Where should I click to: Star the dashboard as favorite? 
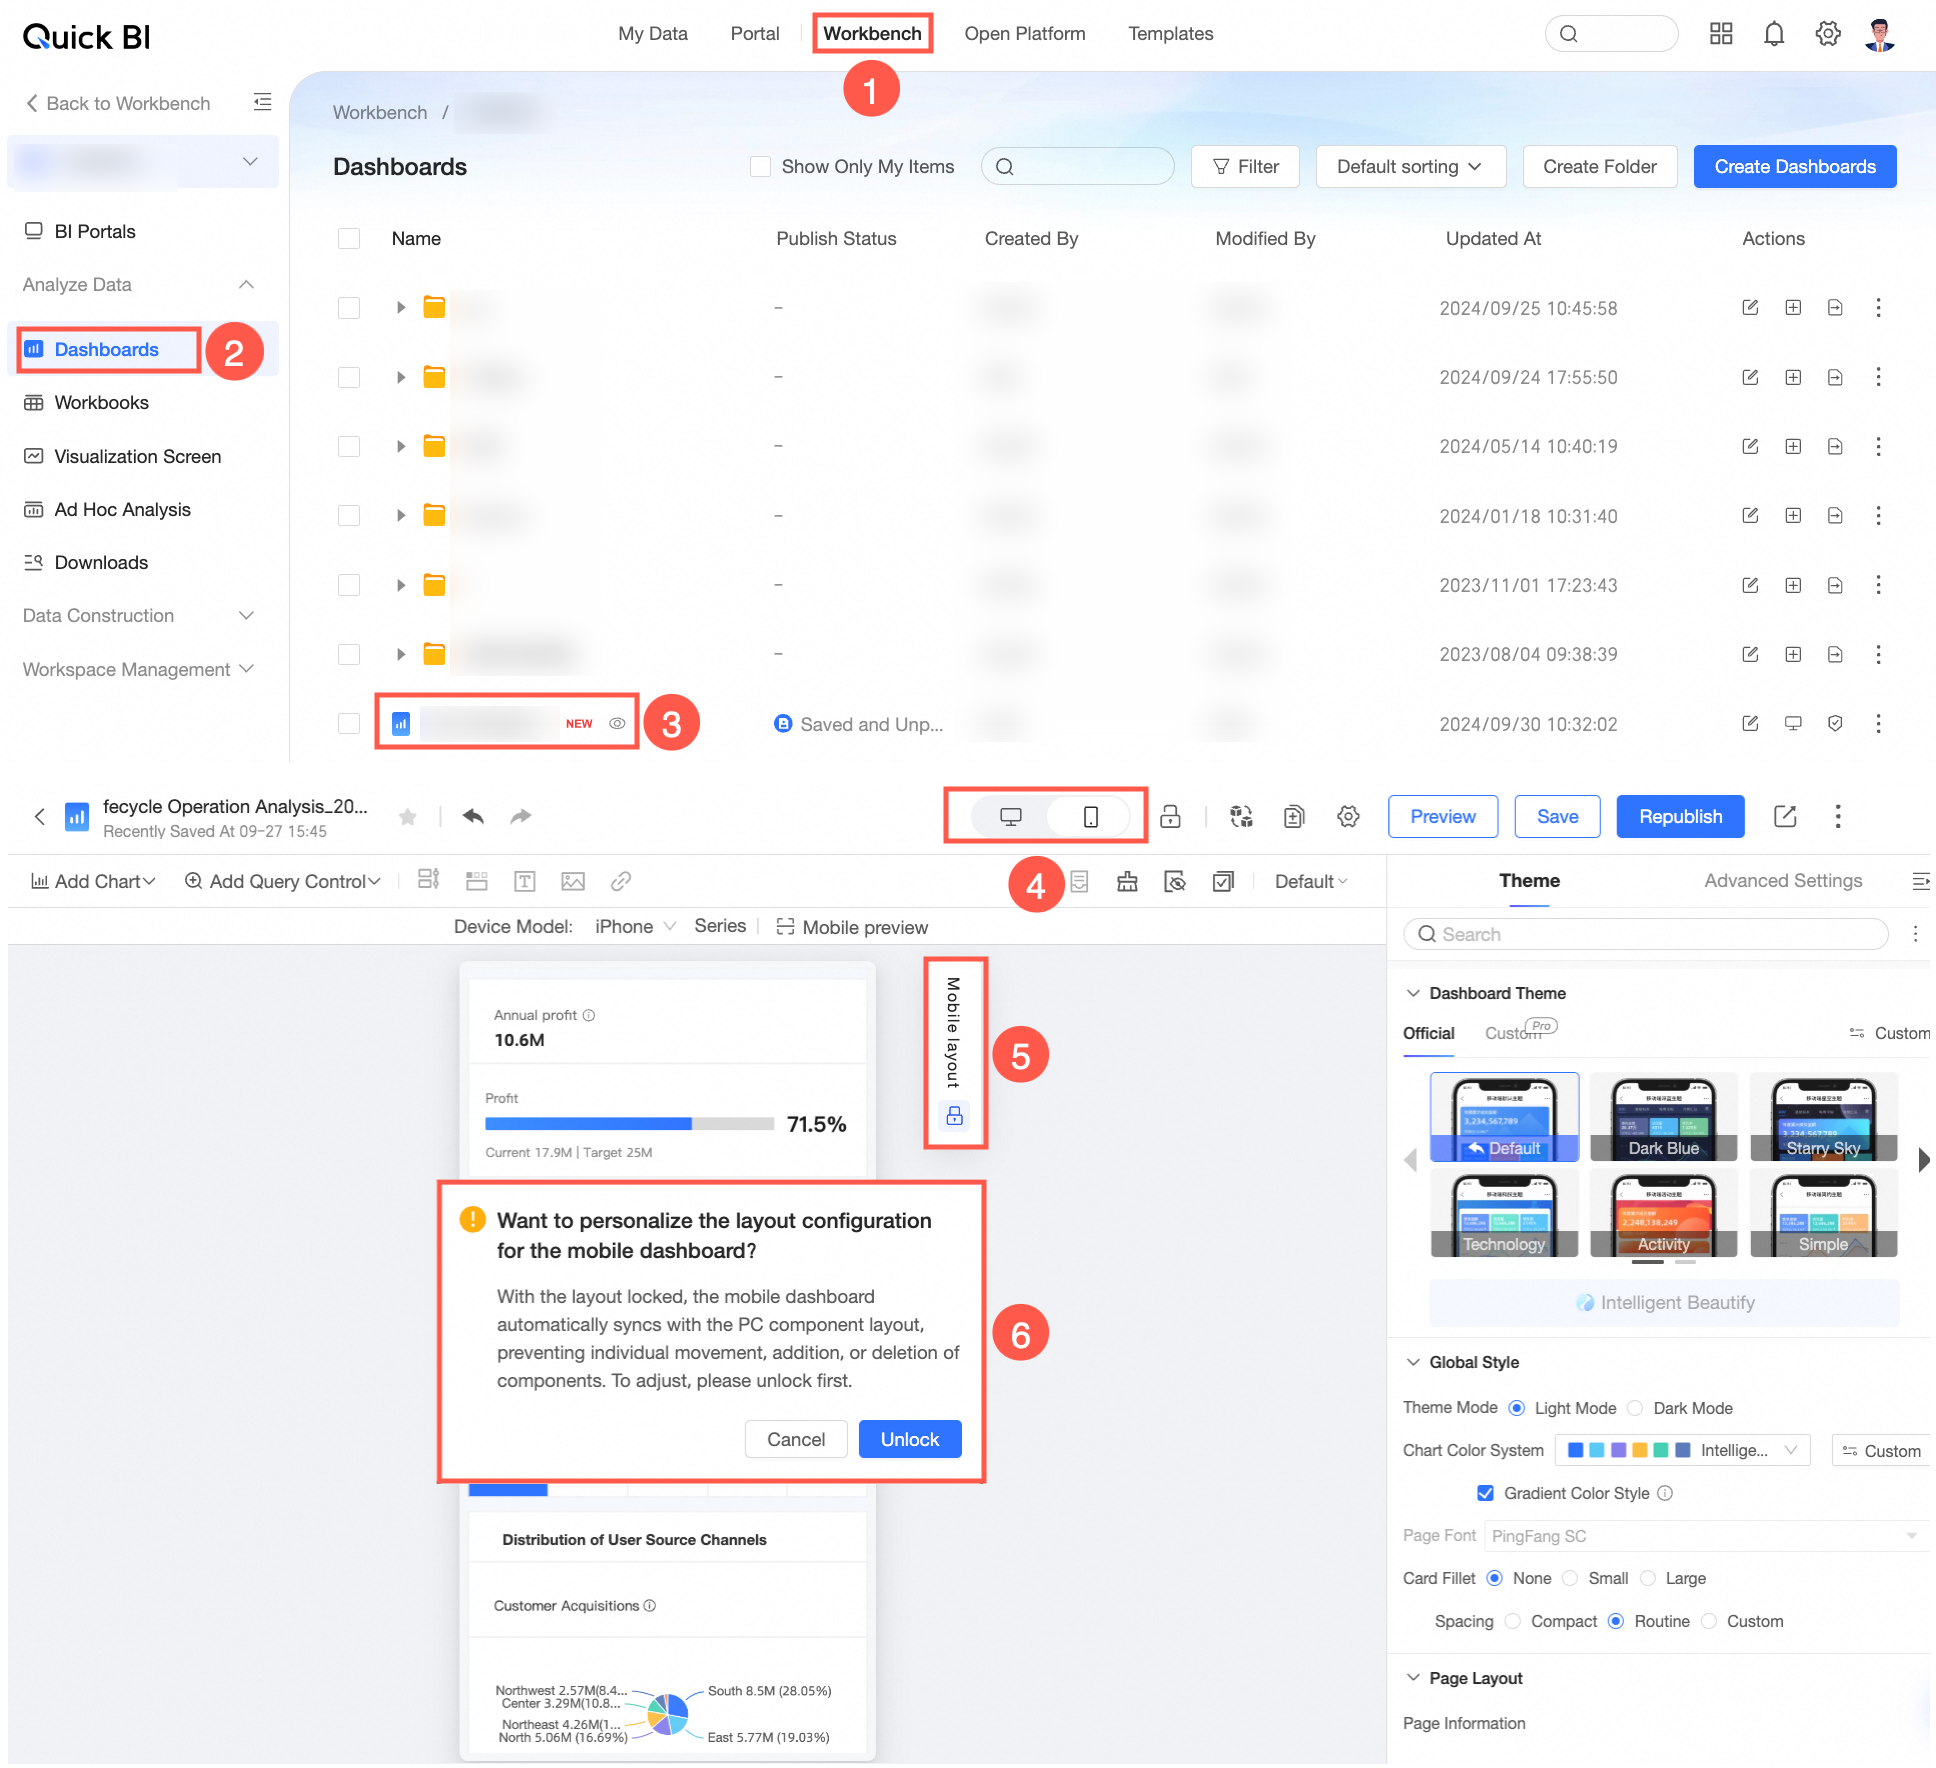click(x=407, y=817)
